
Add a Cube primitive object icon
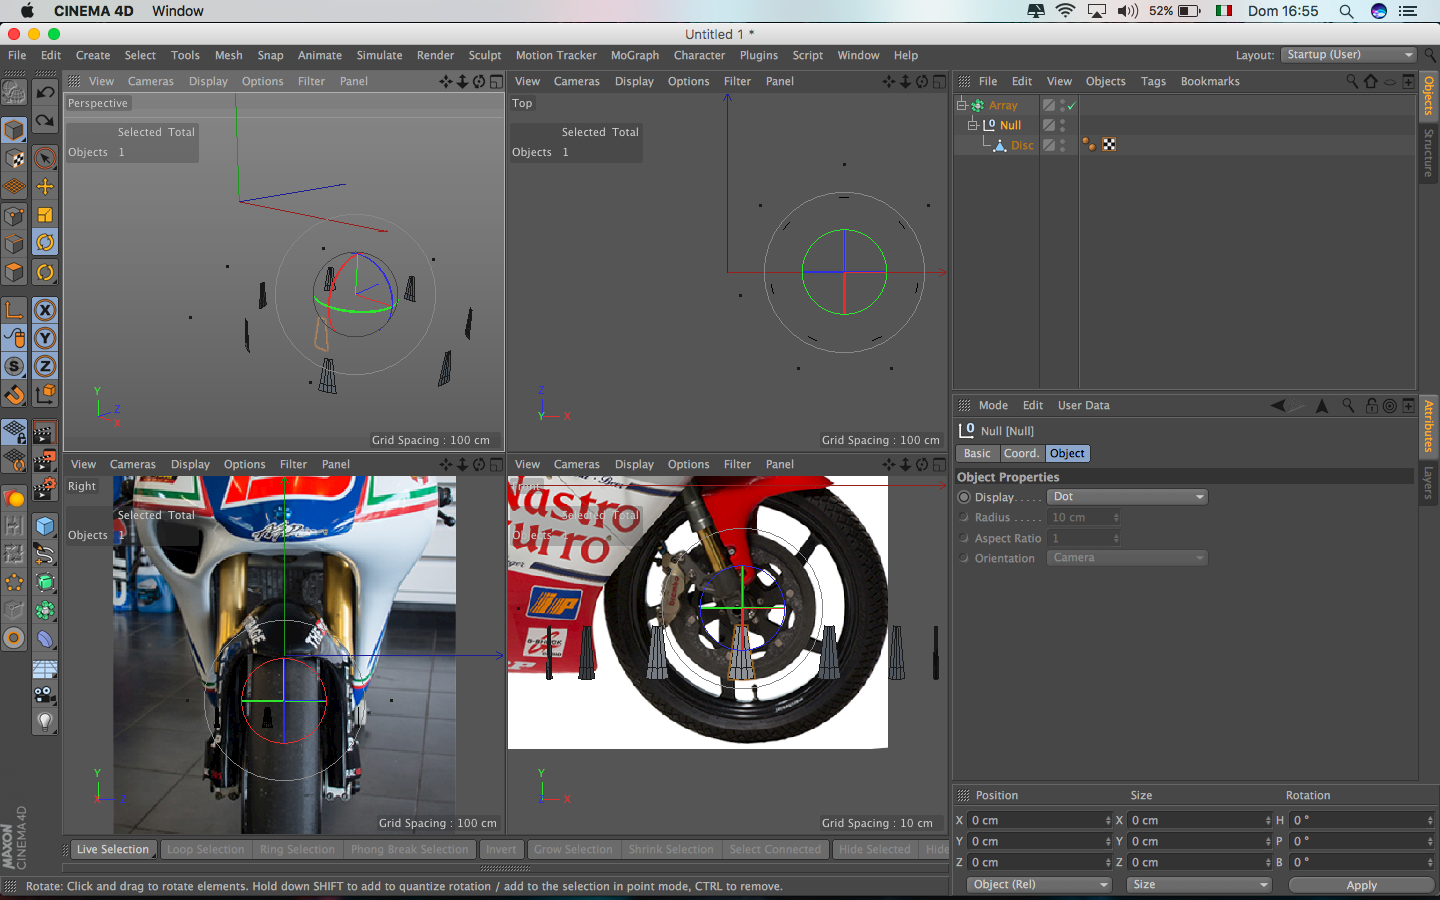tap(45, 526)
